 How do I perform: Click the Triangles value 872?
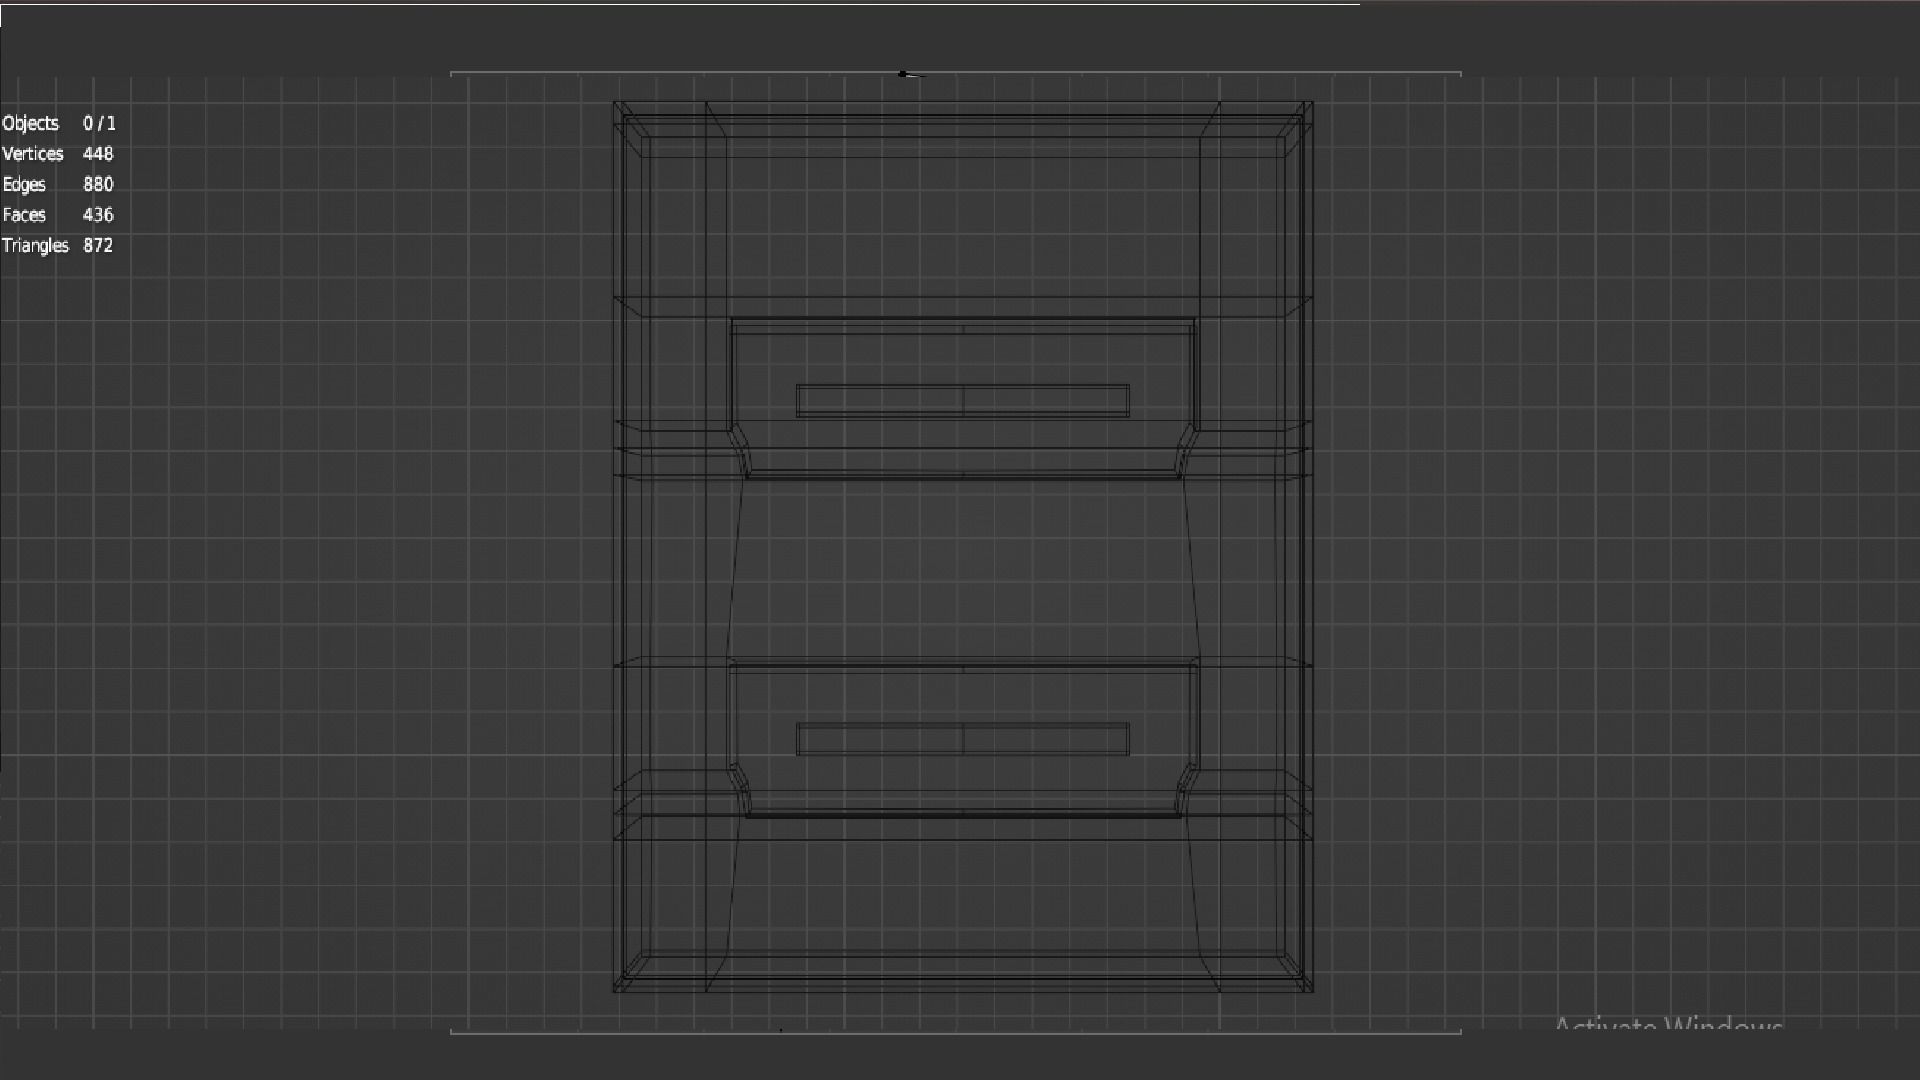click(x=98, y=245)
